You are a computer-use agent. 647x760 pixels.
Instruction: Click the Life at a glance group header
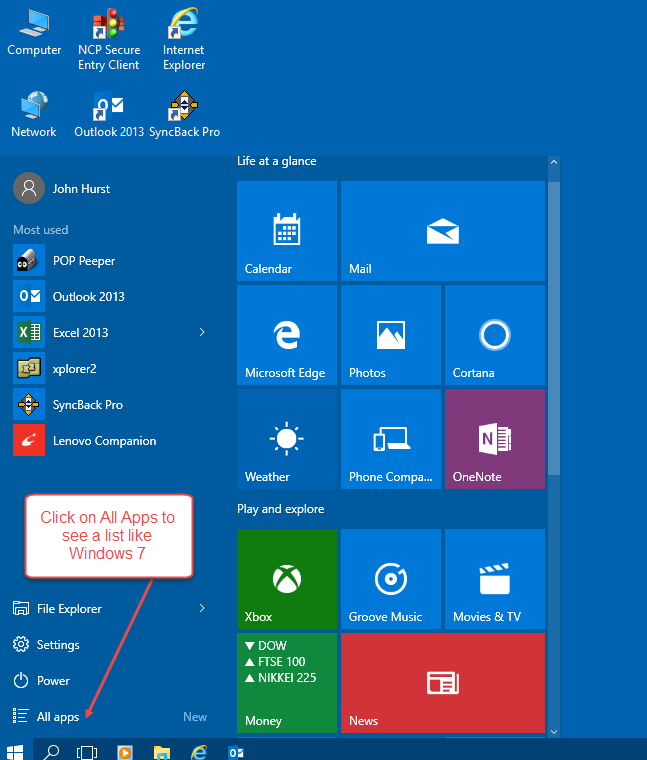[276, 161]
